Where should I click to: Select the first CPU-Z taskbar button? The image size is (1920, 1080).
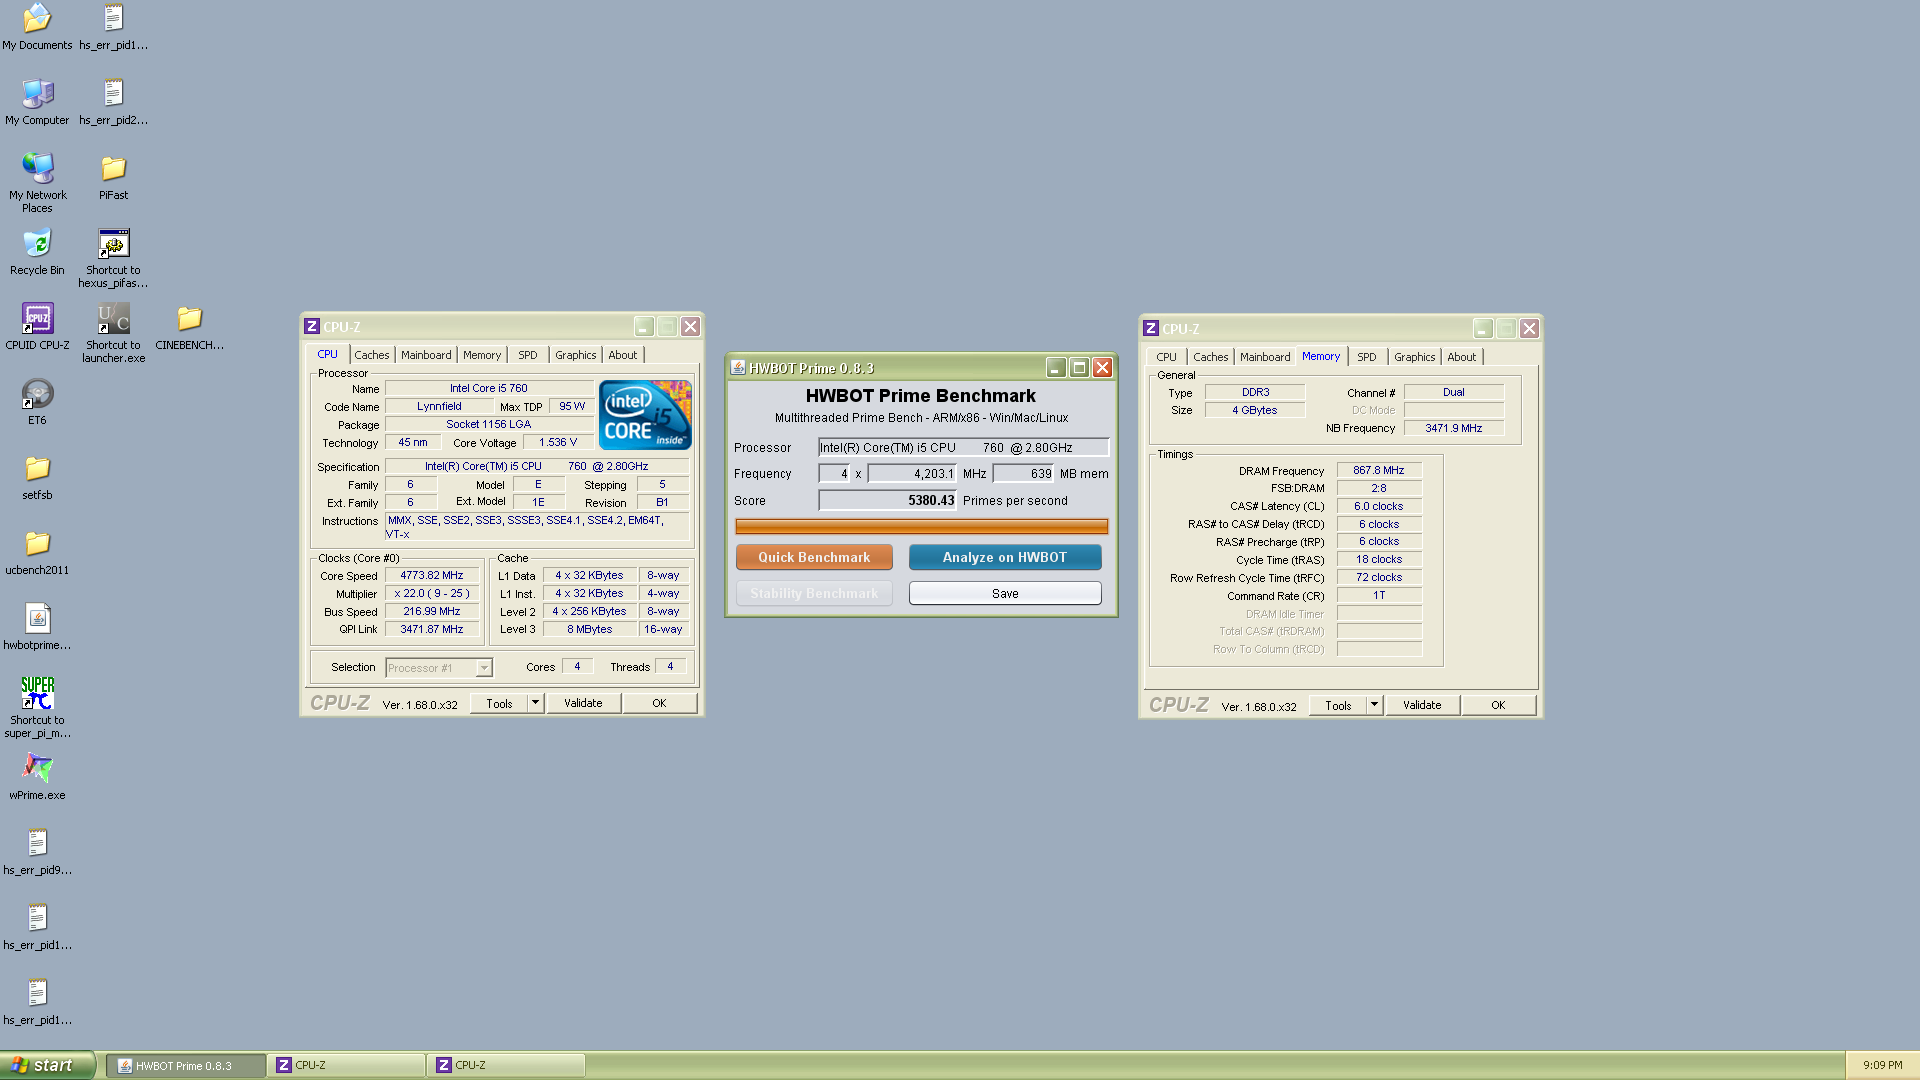pyautogui.click(x=346, y=1065)
